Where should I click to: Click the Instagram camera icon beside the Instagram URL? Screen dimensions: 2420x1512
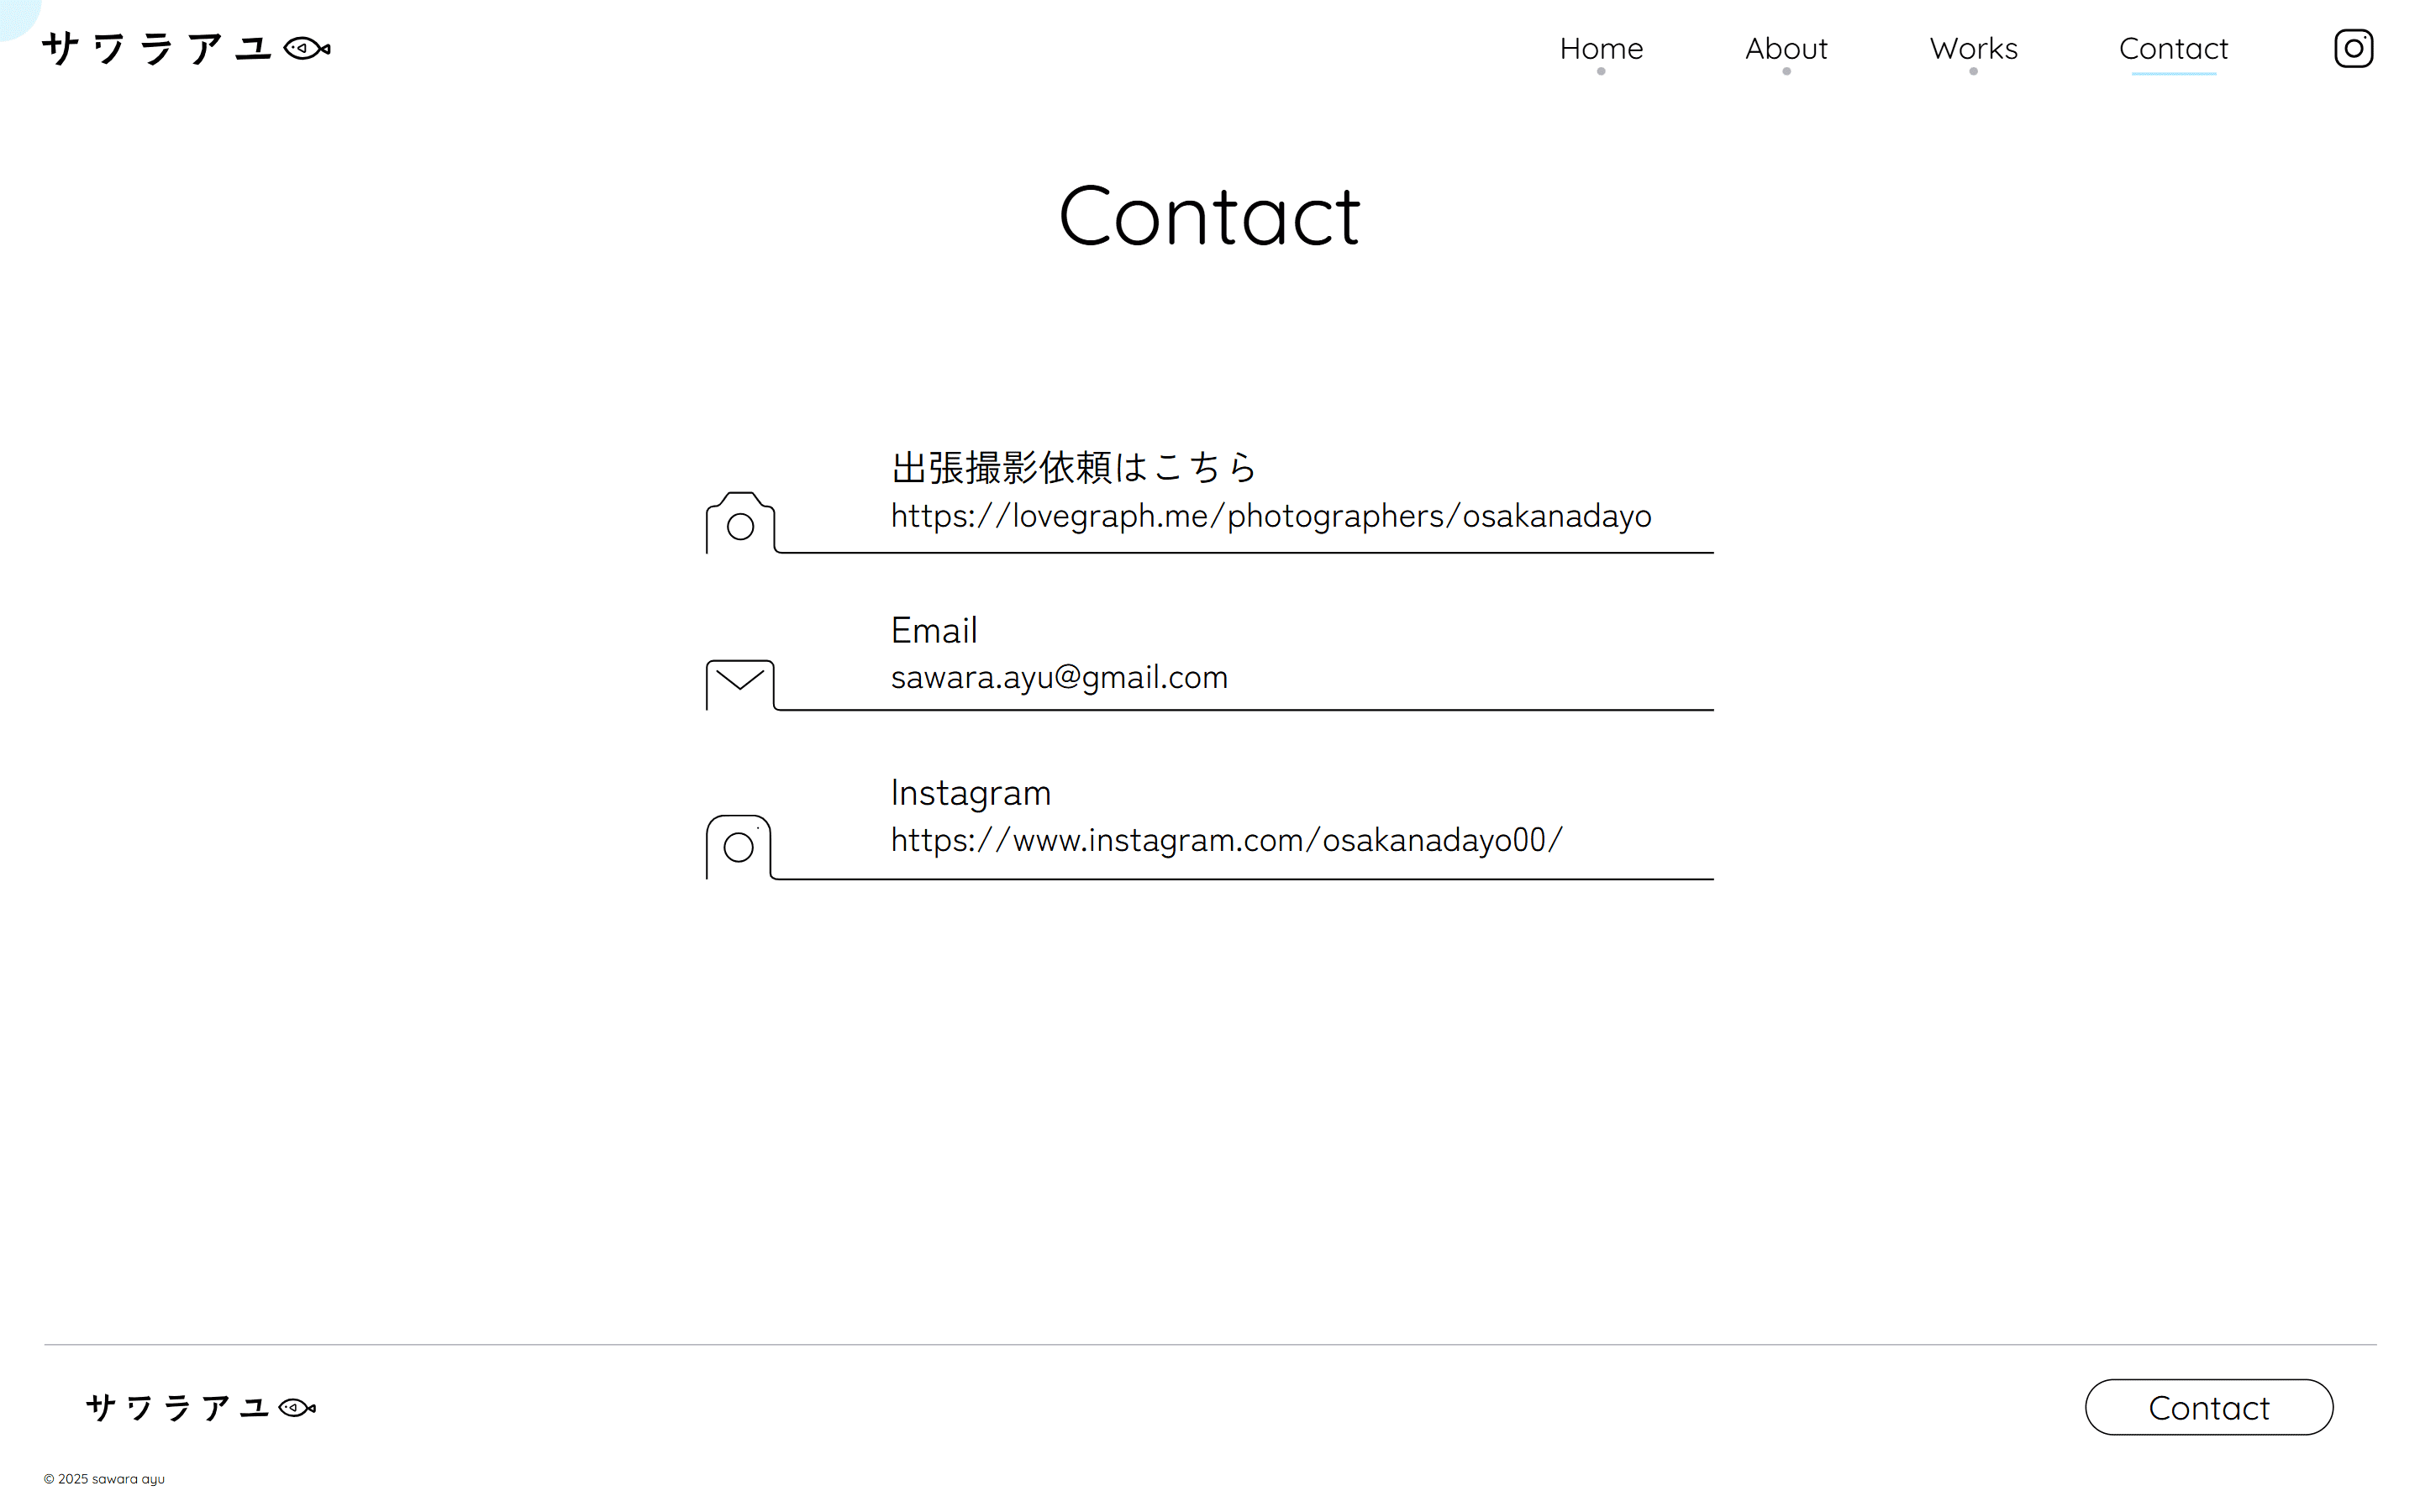[x=738, y=847]
